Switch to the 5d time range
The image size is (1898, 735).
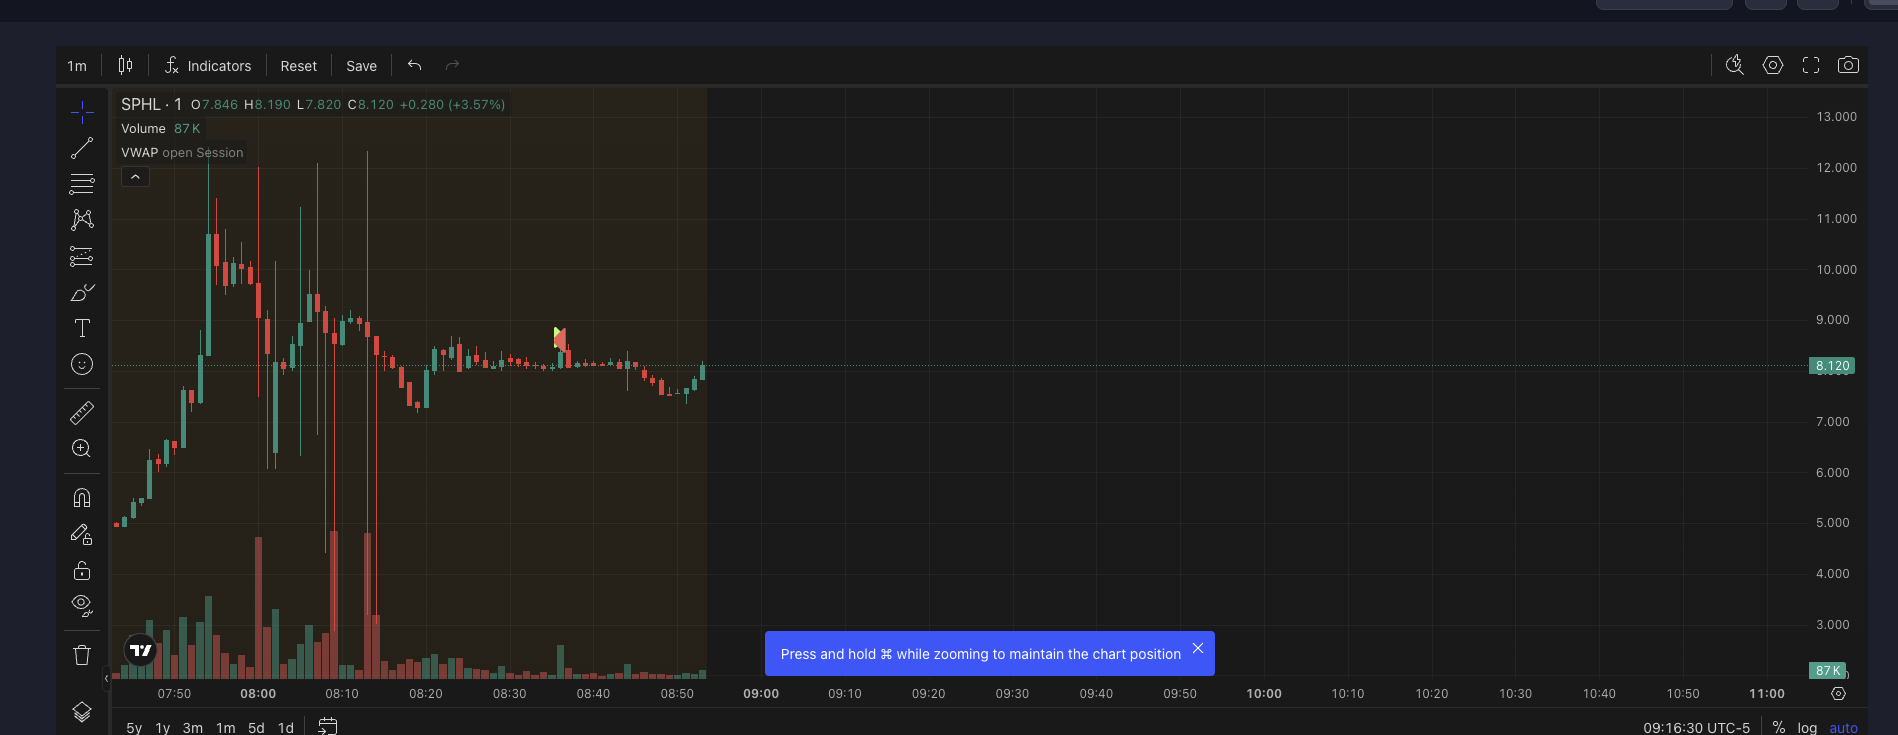(256, 727)
